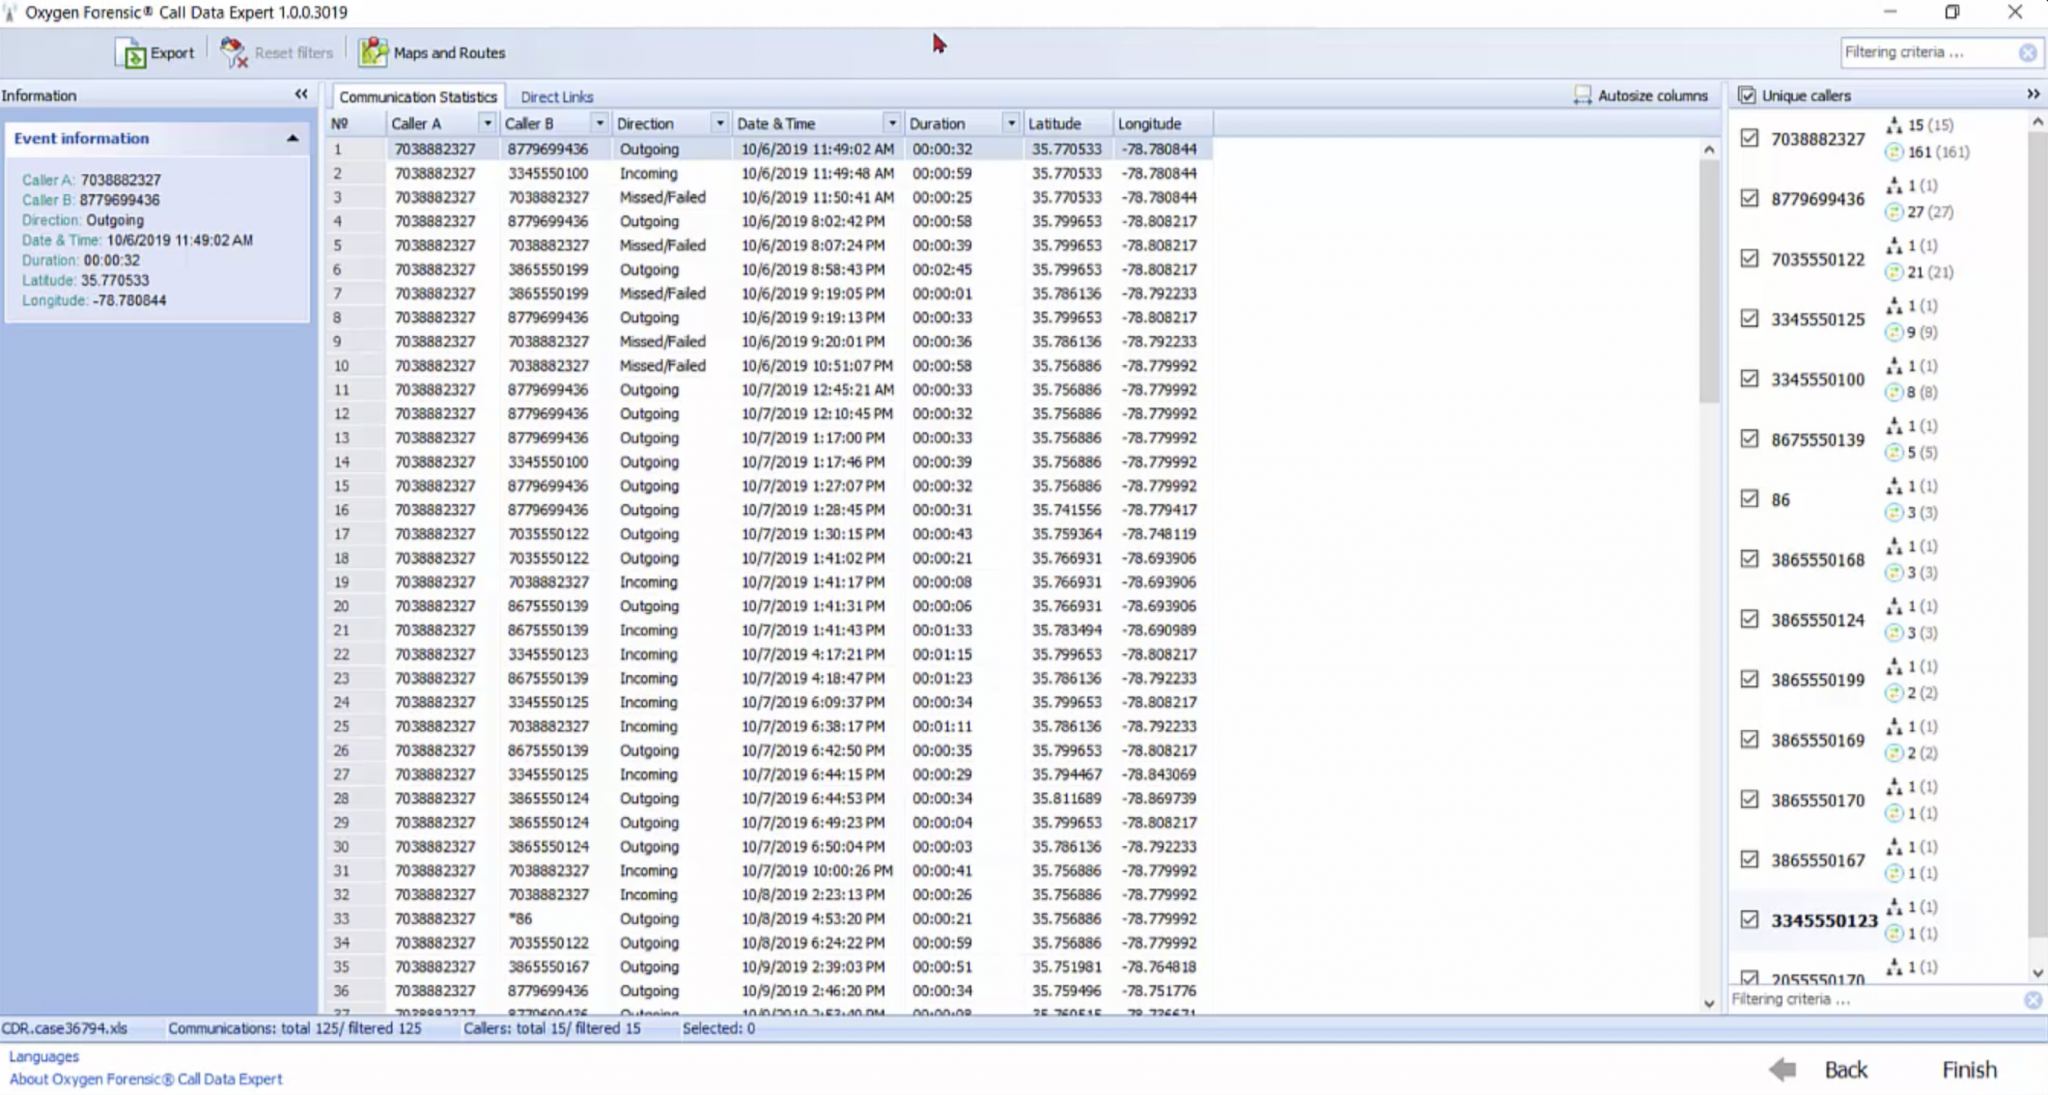Open Date & Time column filter dropdown

[890, 123]
